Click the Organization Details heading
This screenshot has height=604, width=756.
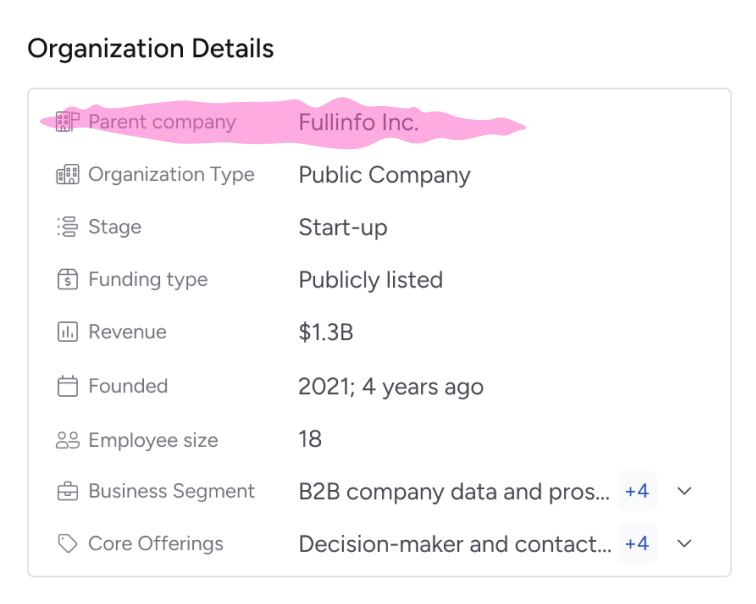pyautogui.click(x=150, y=48)
